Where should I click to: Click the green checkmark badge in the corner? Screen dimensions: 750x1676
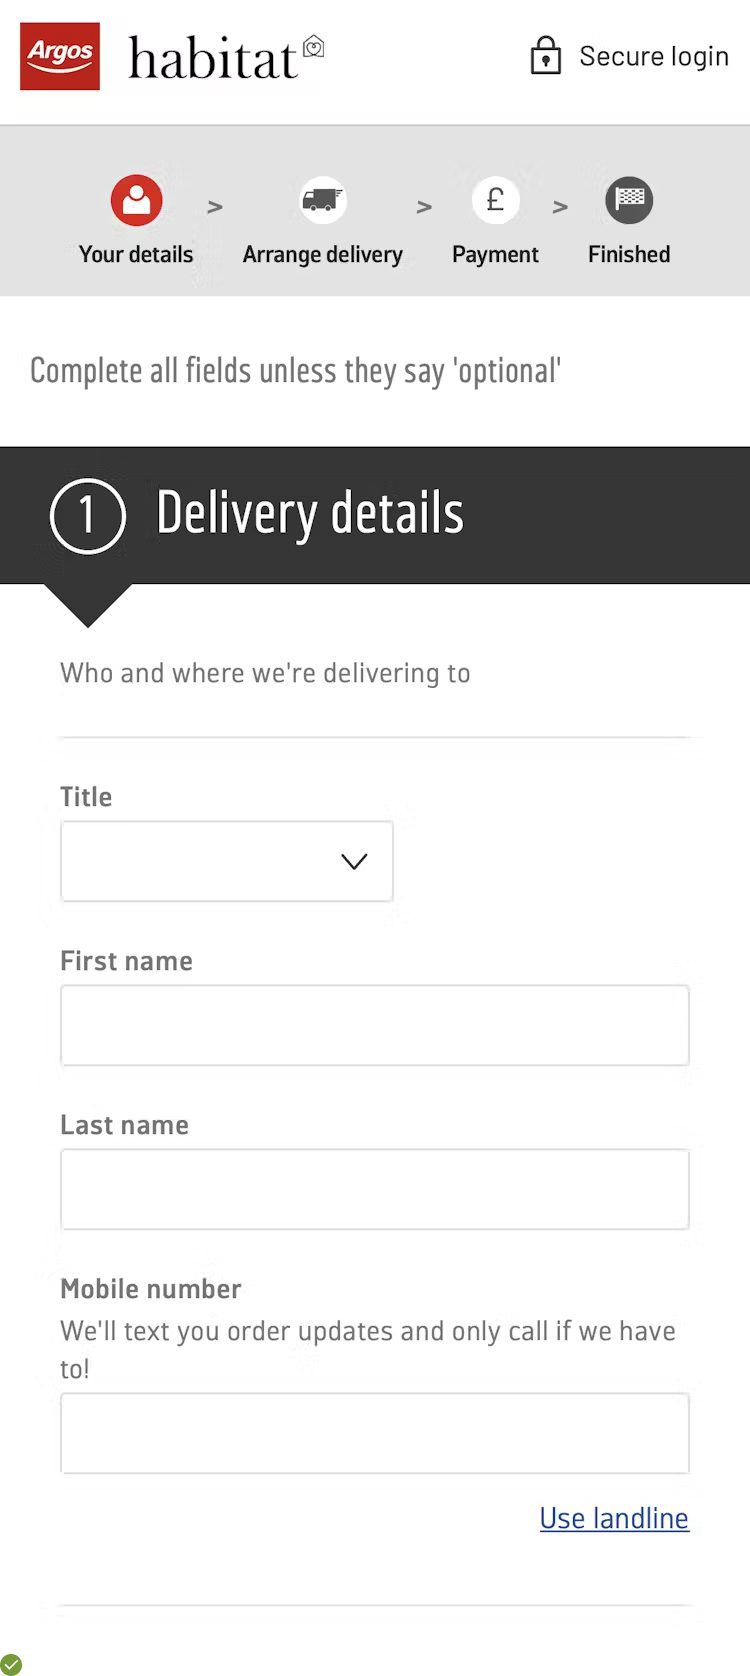(11, 1664)
